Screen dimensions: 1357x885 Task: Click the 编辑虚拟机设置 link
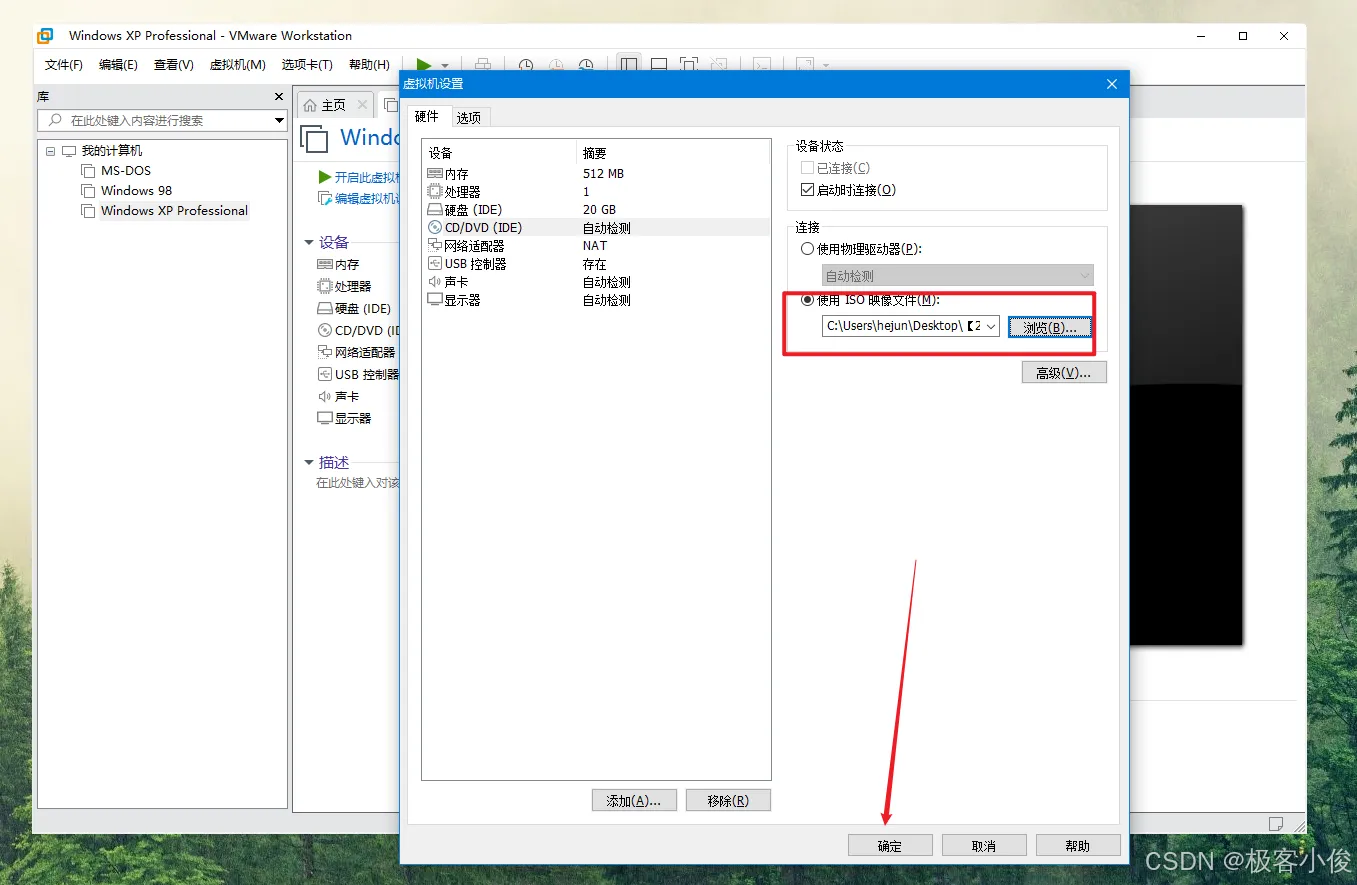(358, 199)
